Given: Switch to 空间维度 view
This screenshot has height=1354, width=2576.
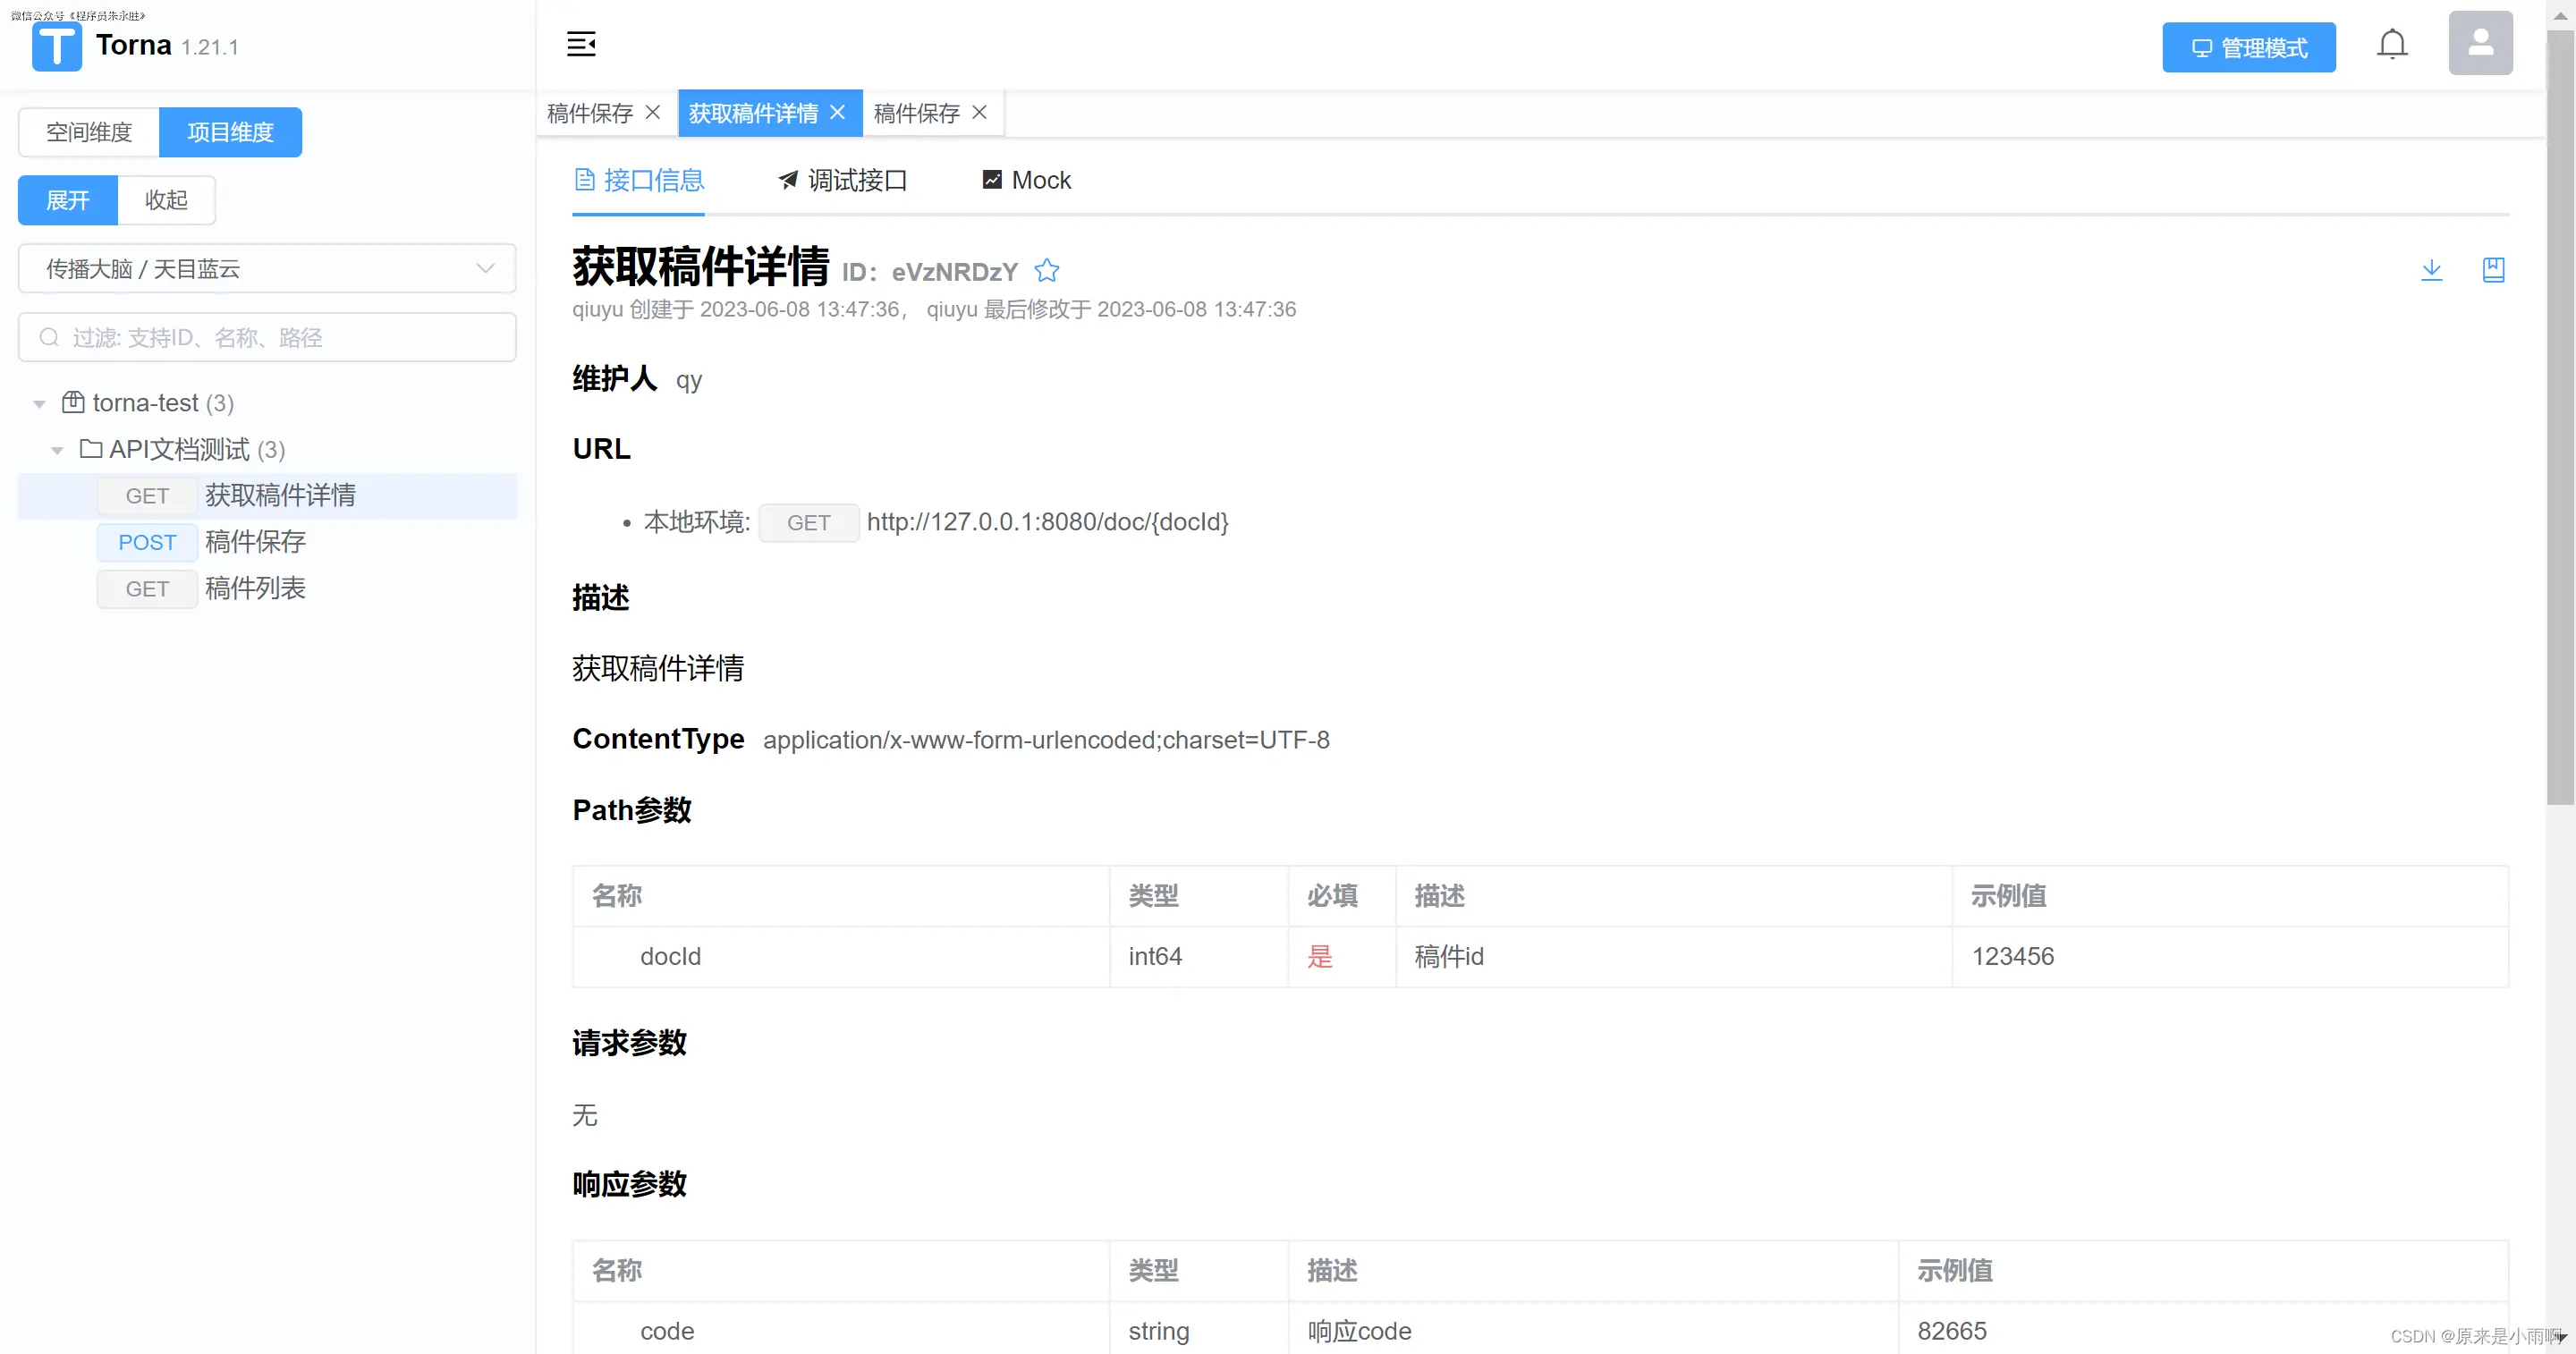Looking at the screenshot, I should tap(89, 132).
